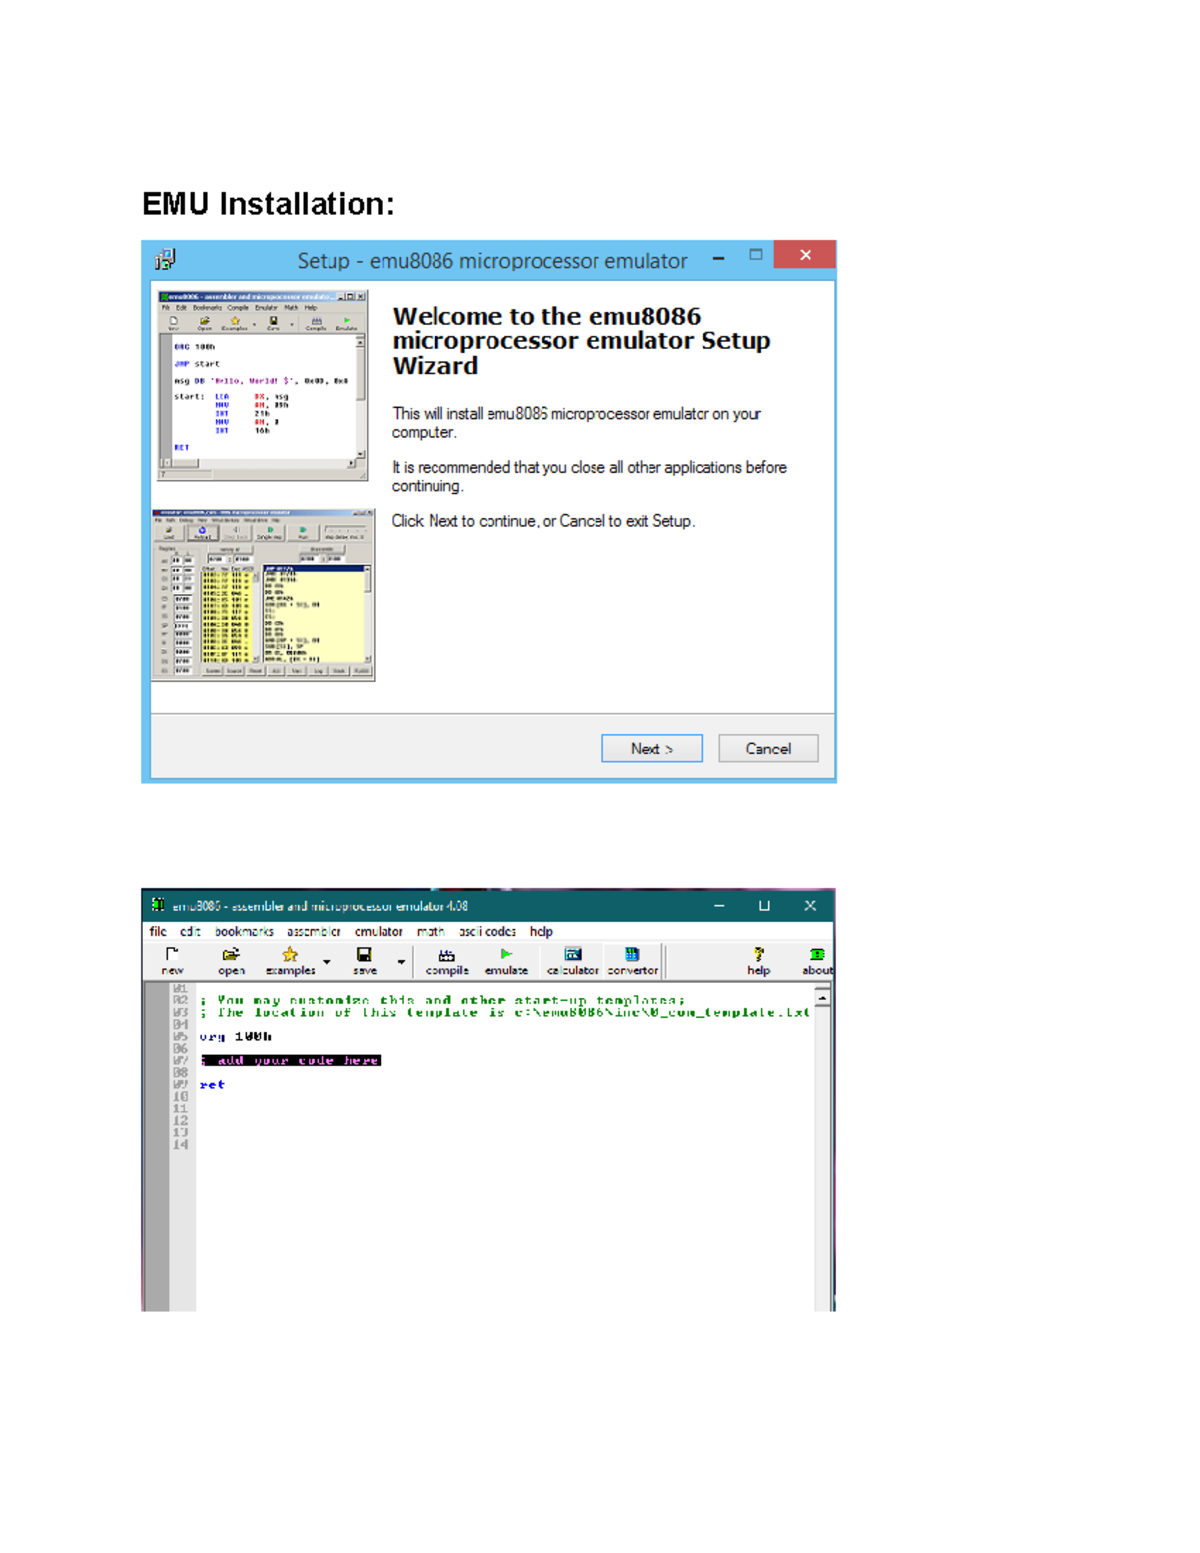Click the 'You may customize this' comment line

coord(442,1000)
